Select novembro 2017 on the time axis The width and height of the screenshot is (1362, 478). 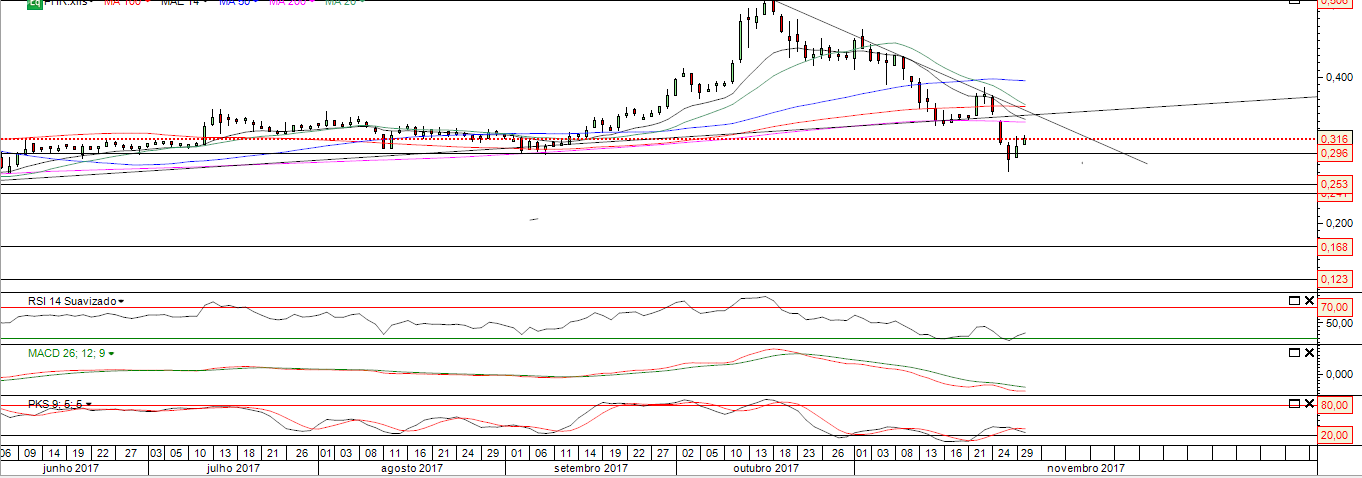[x=1085, y=467]
